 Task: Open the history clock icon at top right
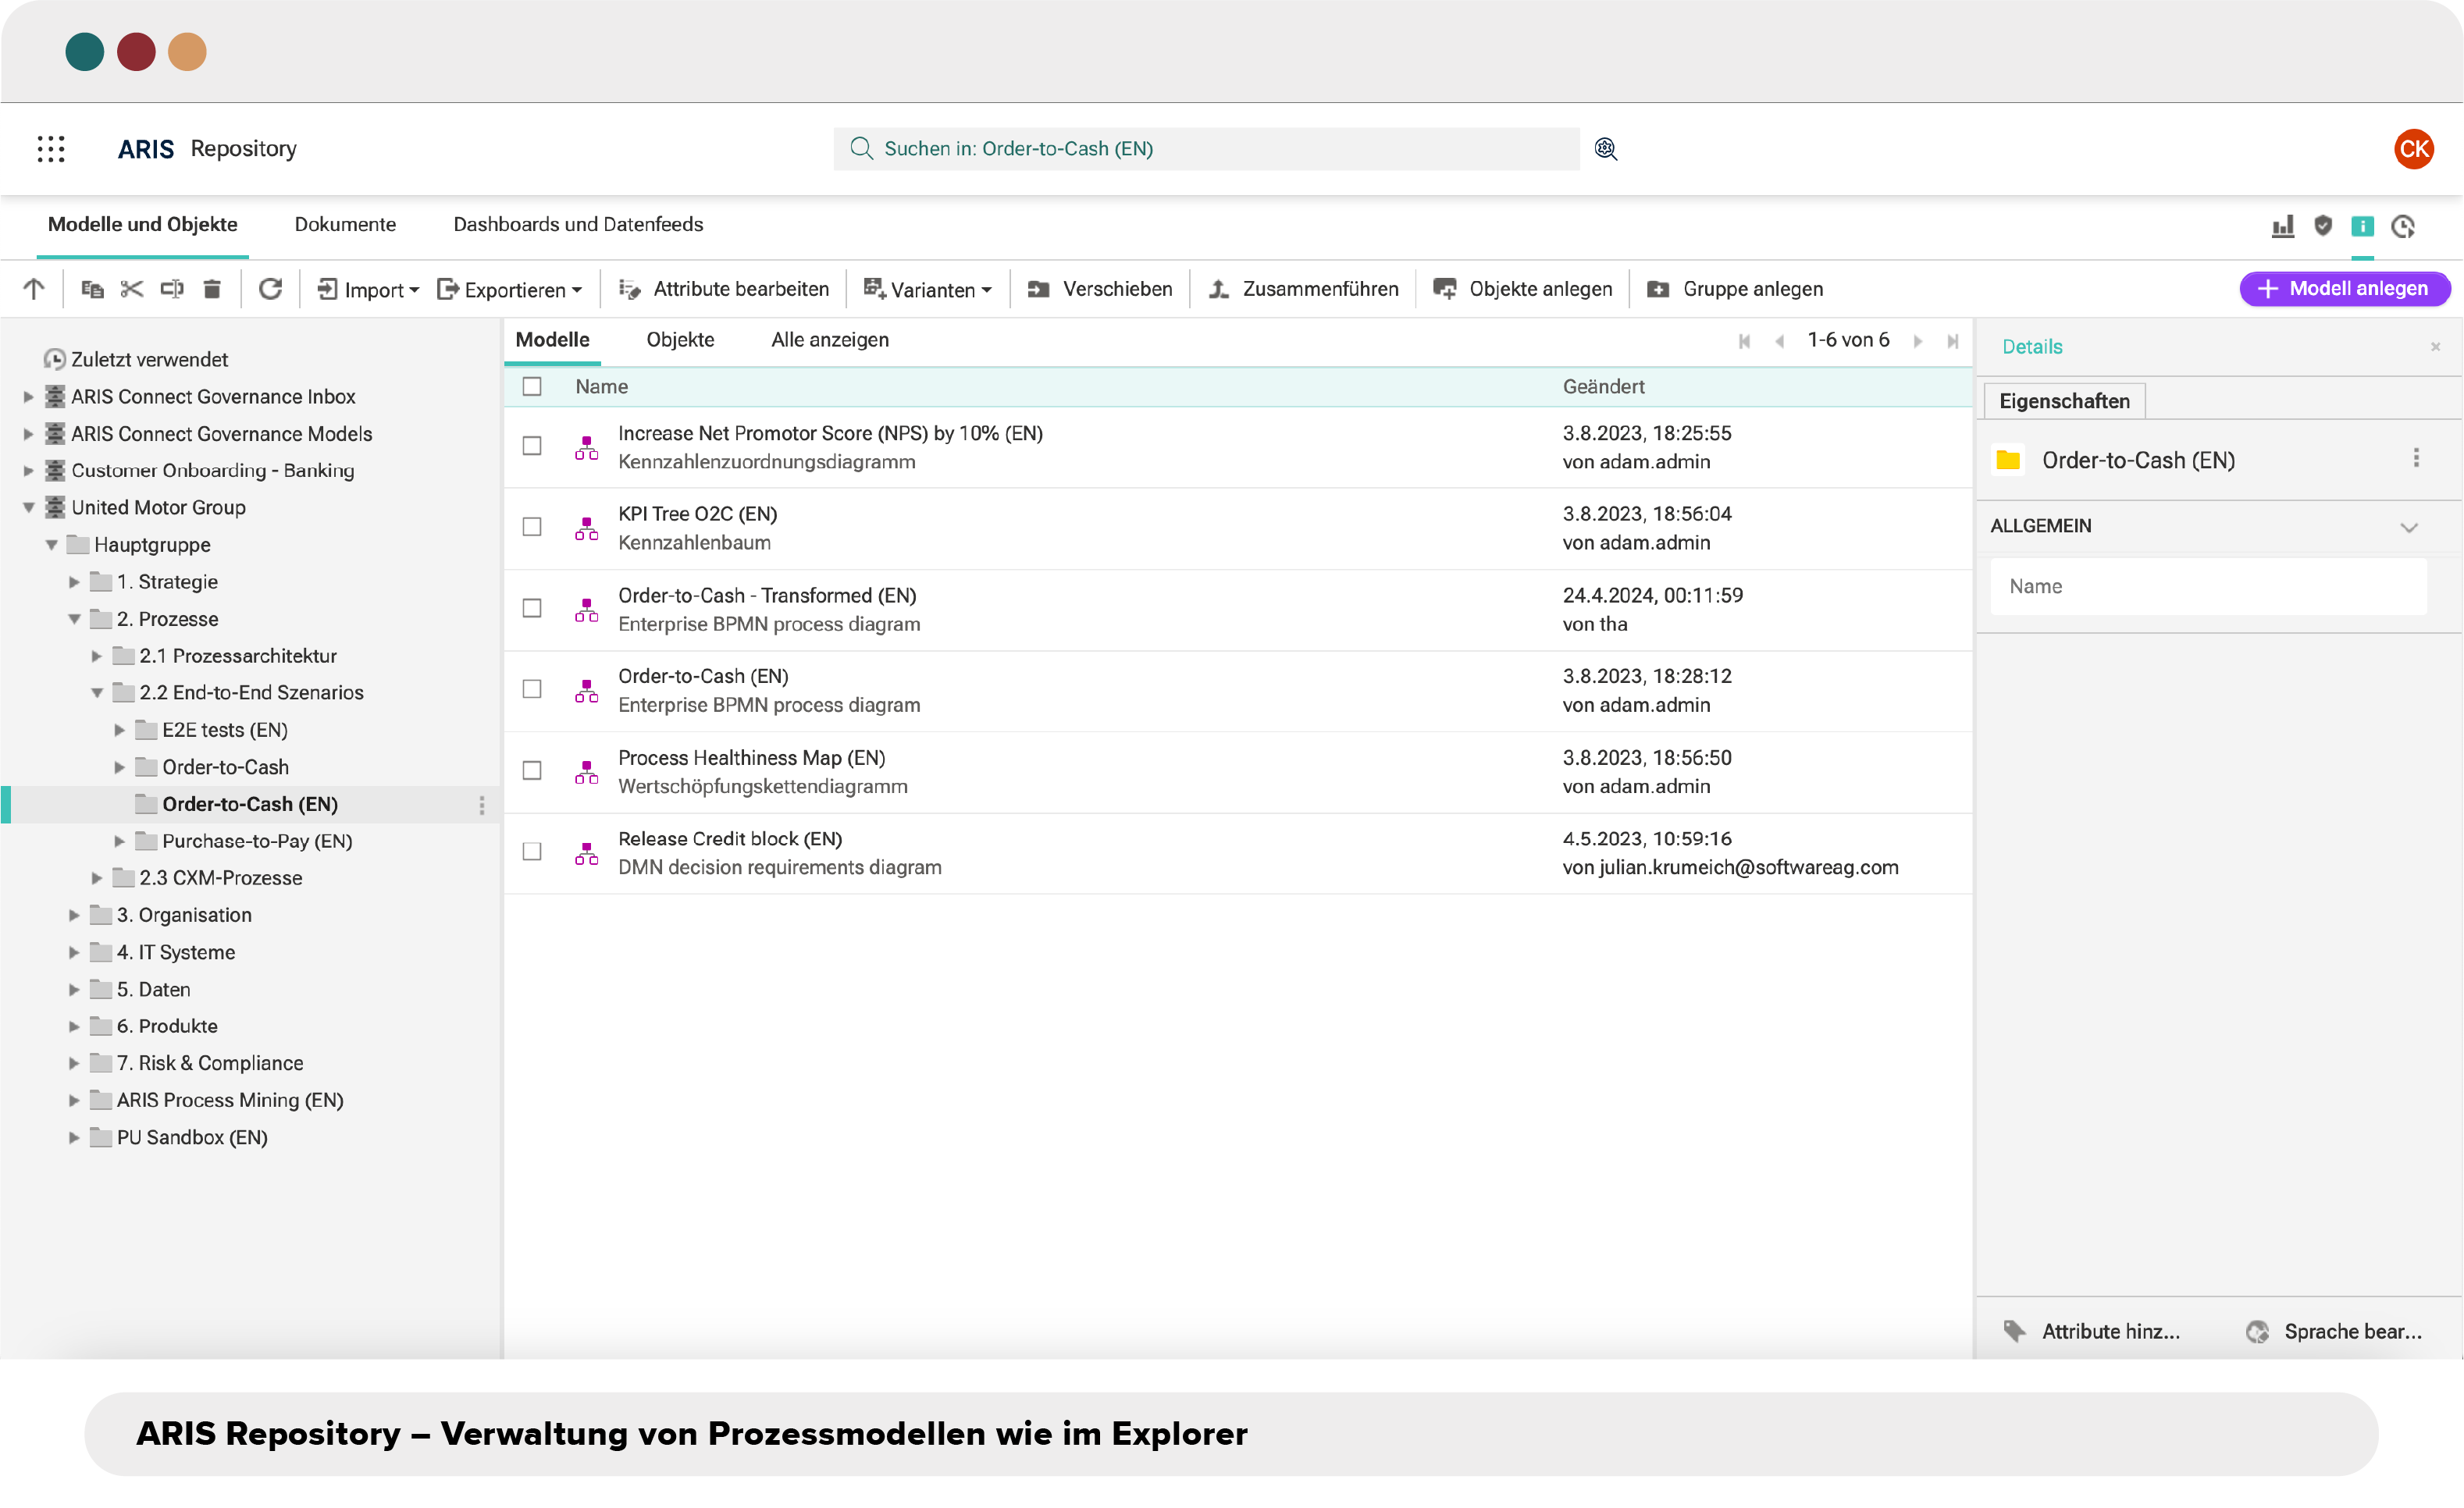point(2402,227)
